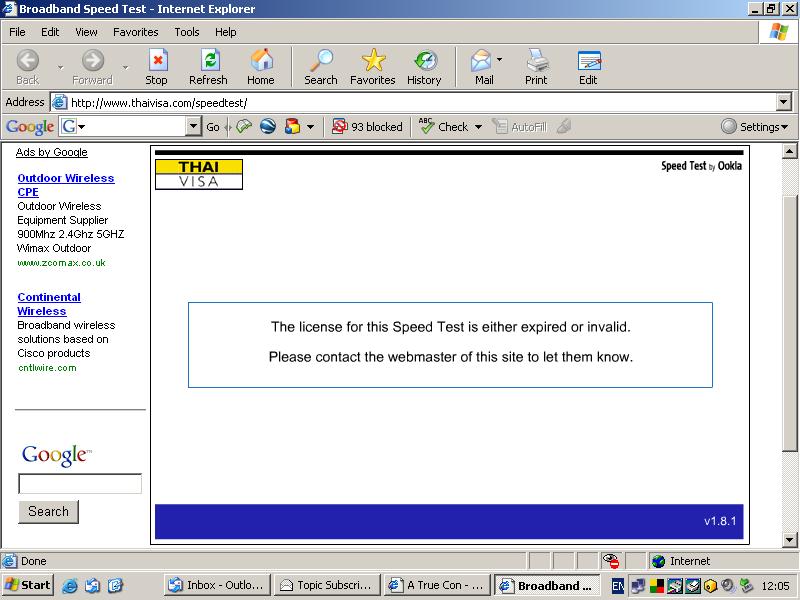Screen dimensions: 800x600
Task: Click the blocked privacy eye status icon
Action: point(610,561)
